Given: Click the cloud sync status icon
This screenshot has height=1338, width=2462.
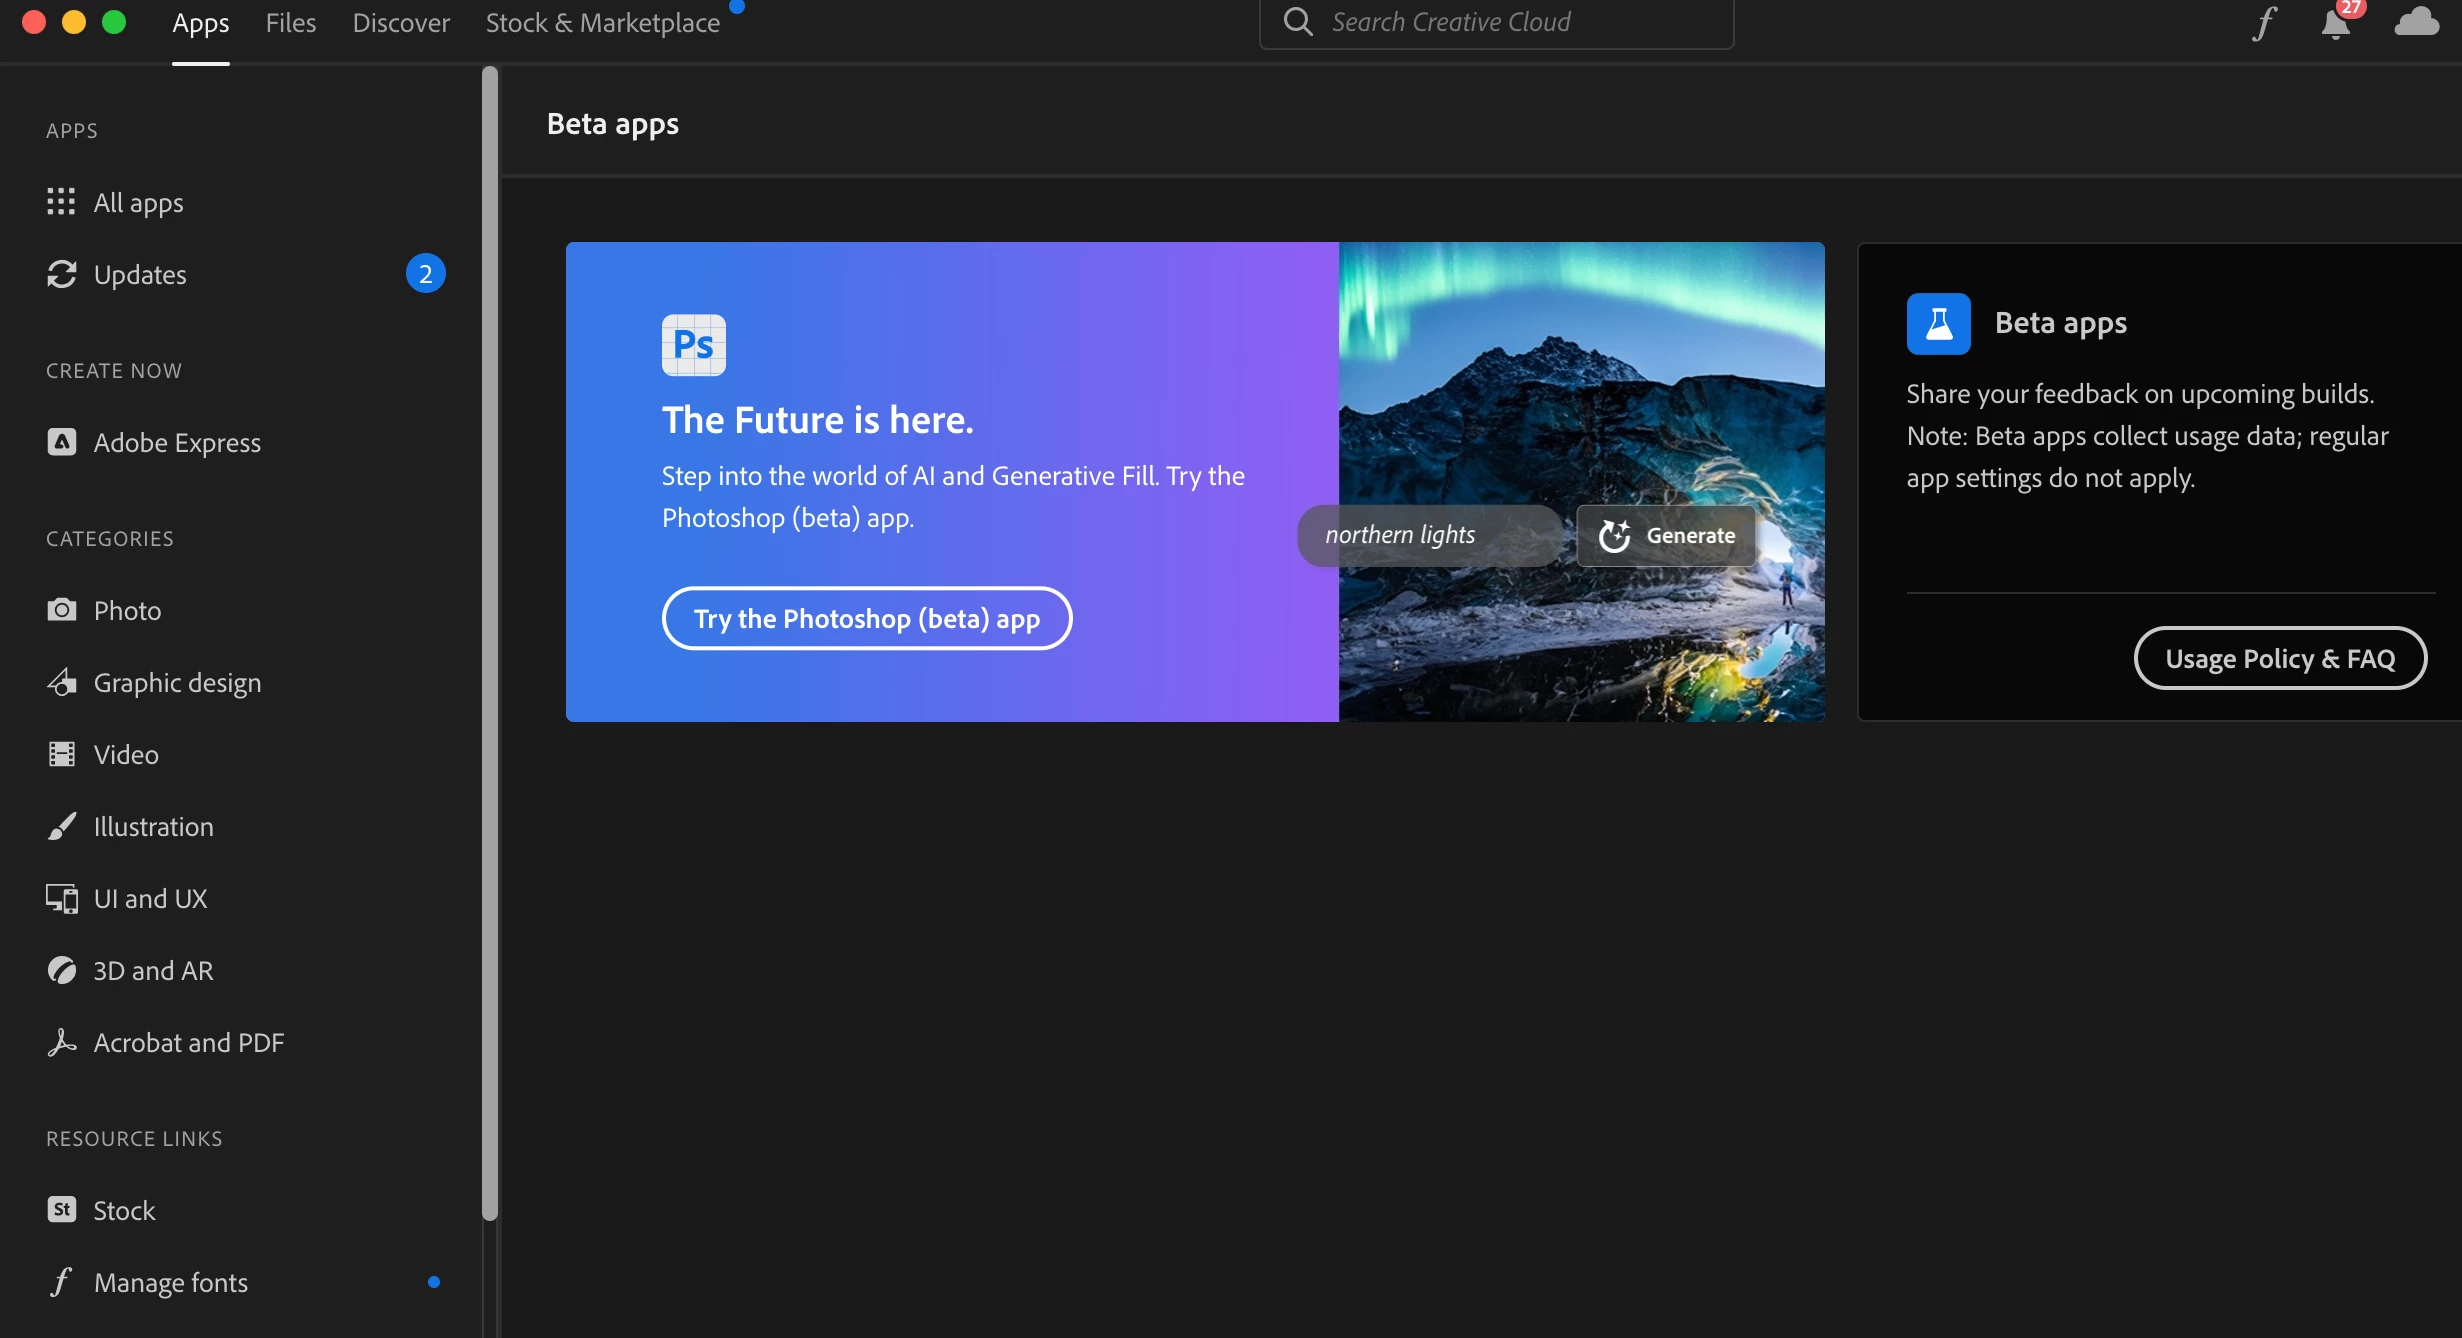Looking at the screenshot, I should click(2416, 22).
